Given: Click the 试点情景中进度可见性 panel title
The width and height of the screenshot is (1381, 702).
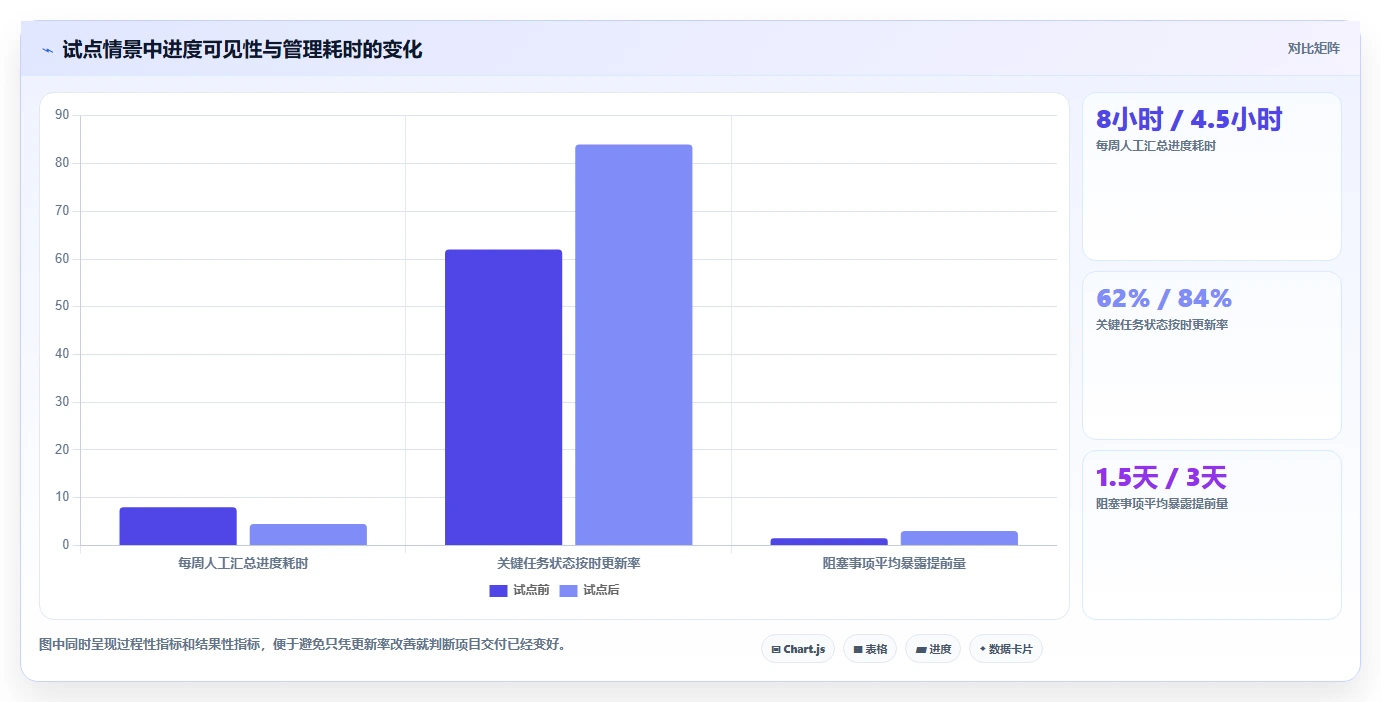Looking at the screenshot, I should coord(242,49).
